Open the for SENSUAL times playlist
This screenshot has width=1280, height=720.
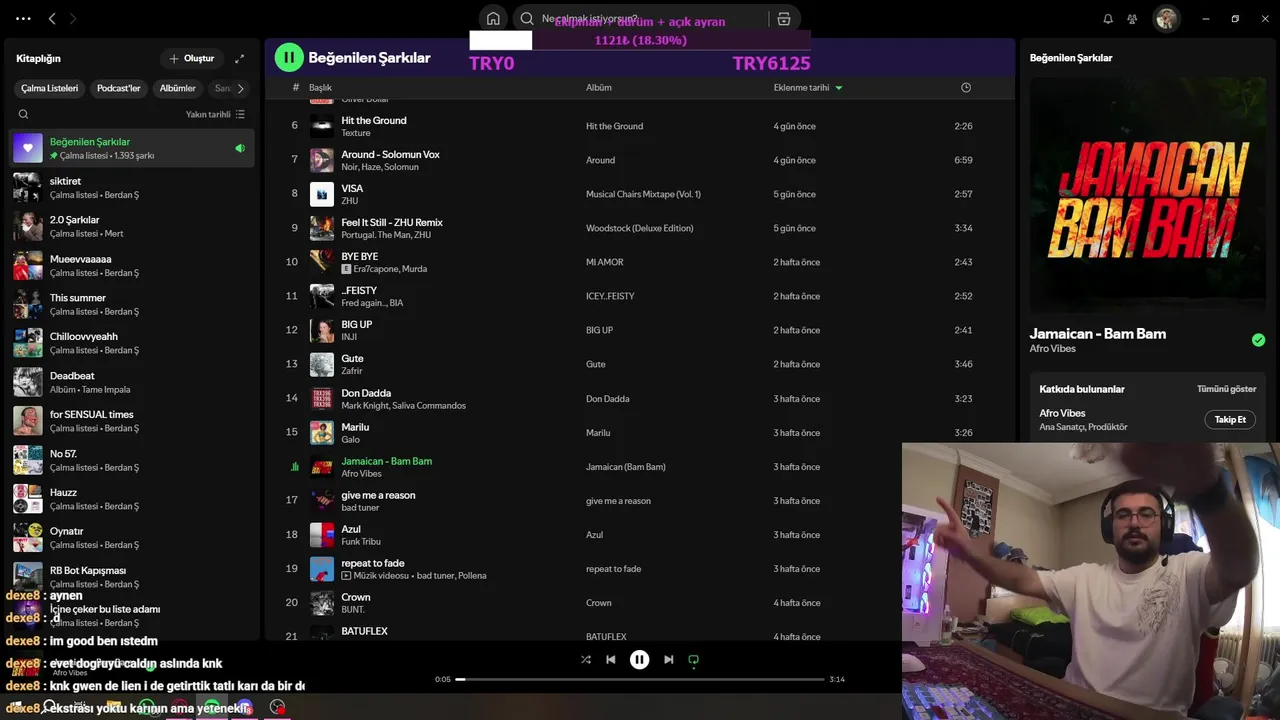coord(132,421)
